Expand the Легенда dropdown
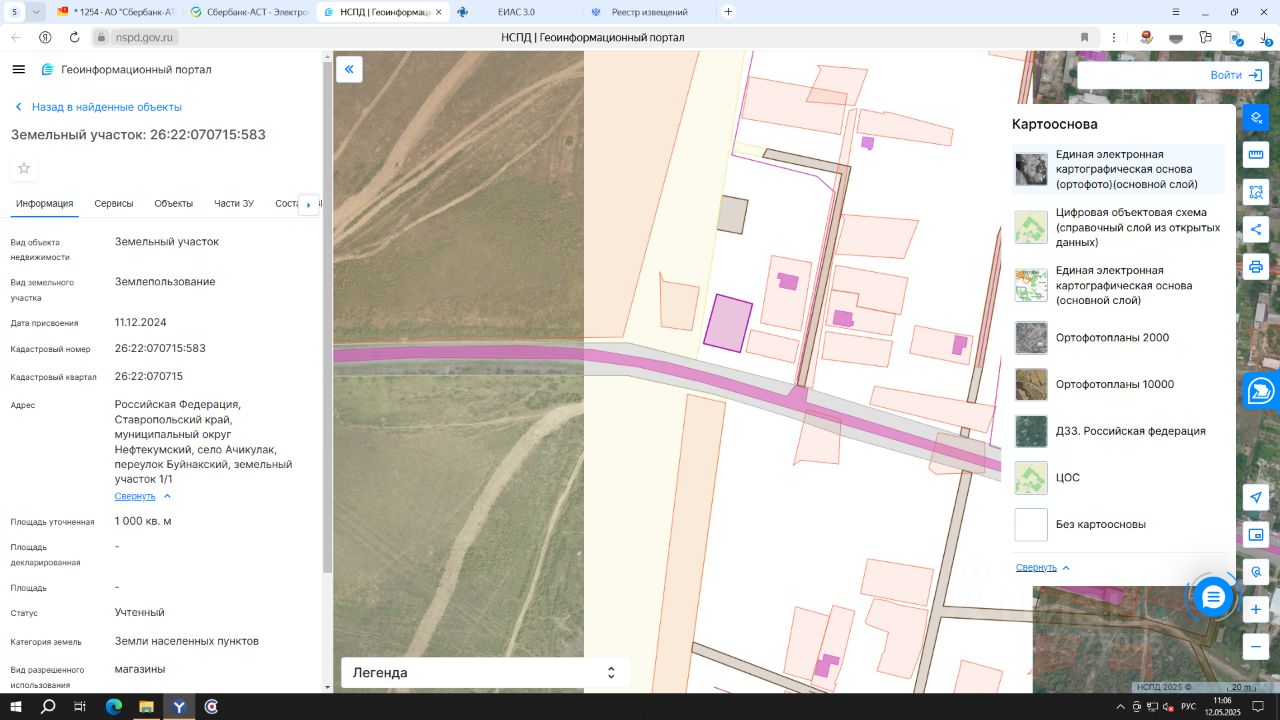 tap(485, 673)
